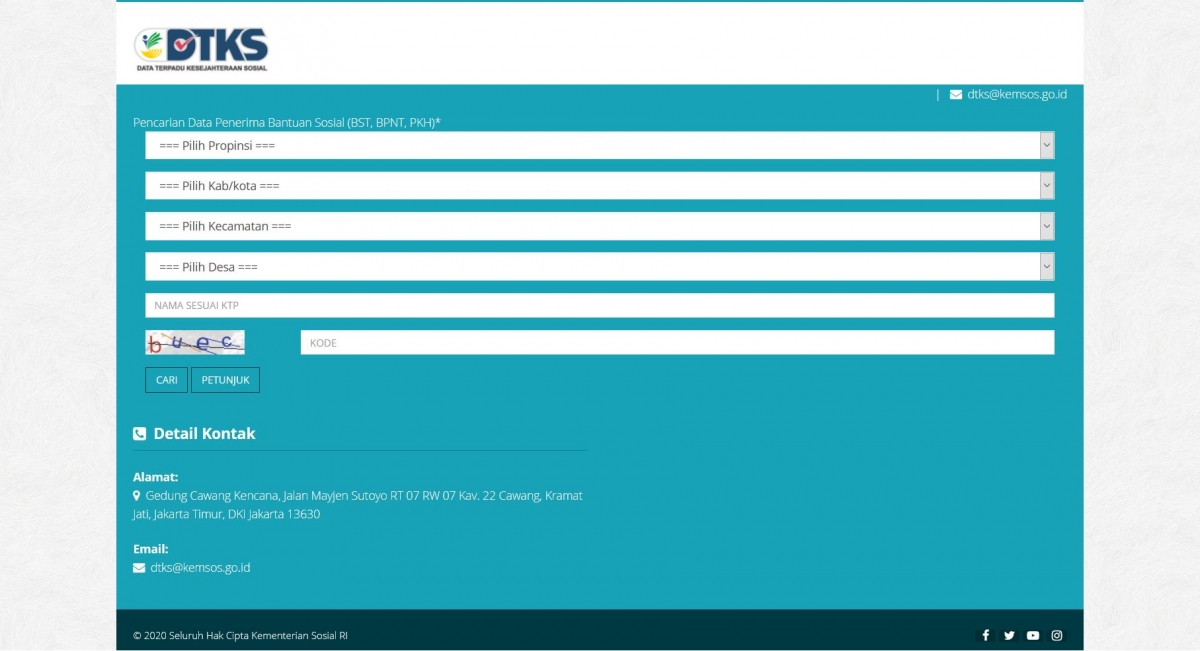Open the dtks@kemsos.go.id link in top bar

tap(1017, 95)
